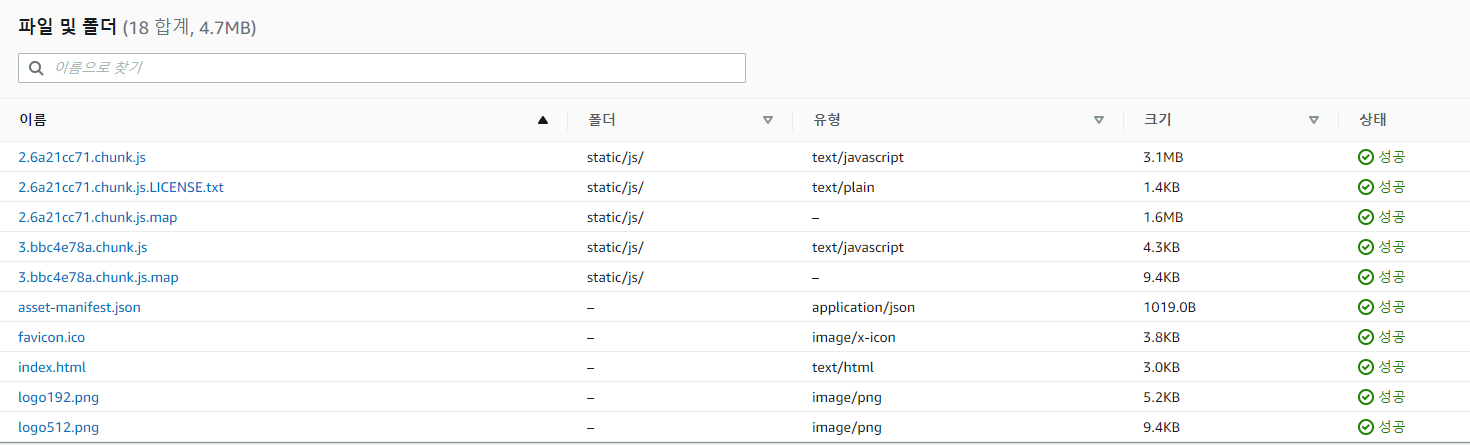Open file logo512.png
The width and height of the screenshot is (1470, 445).
(58, 427)
